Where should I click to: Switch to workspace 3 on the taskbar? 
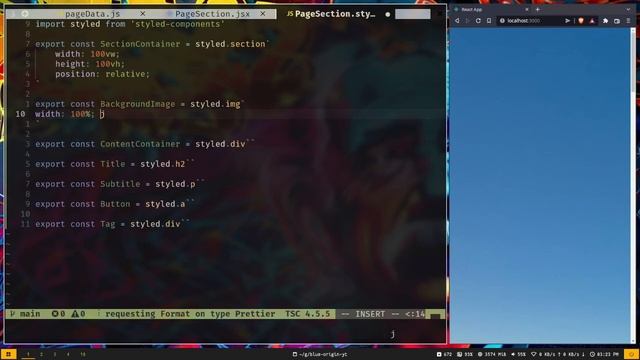click(x=55, y=354)
